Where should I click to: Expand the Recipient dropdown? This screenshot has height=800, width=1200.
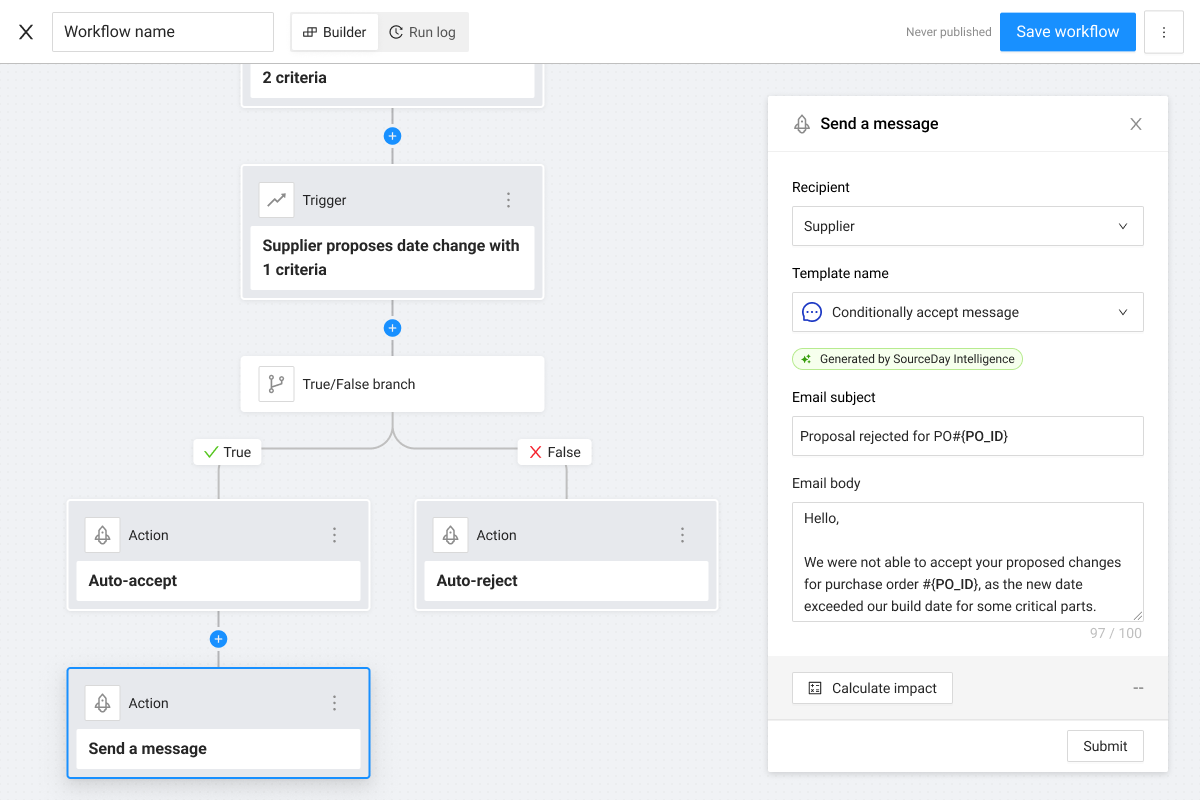coord(967,226)
